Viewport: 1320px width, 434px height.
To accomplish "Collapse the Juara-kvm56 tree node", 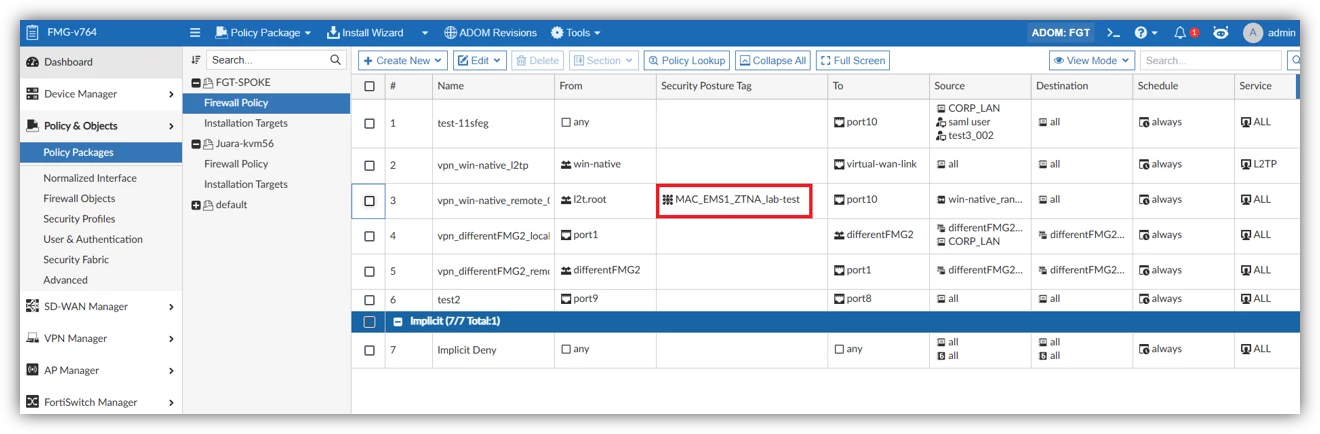I will 195,144.
